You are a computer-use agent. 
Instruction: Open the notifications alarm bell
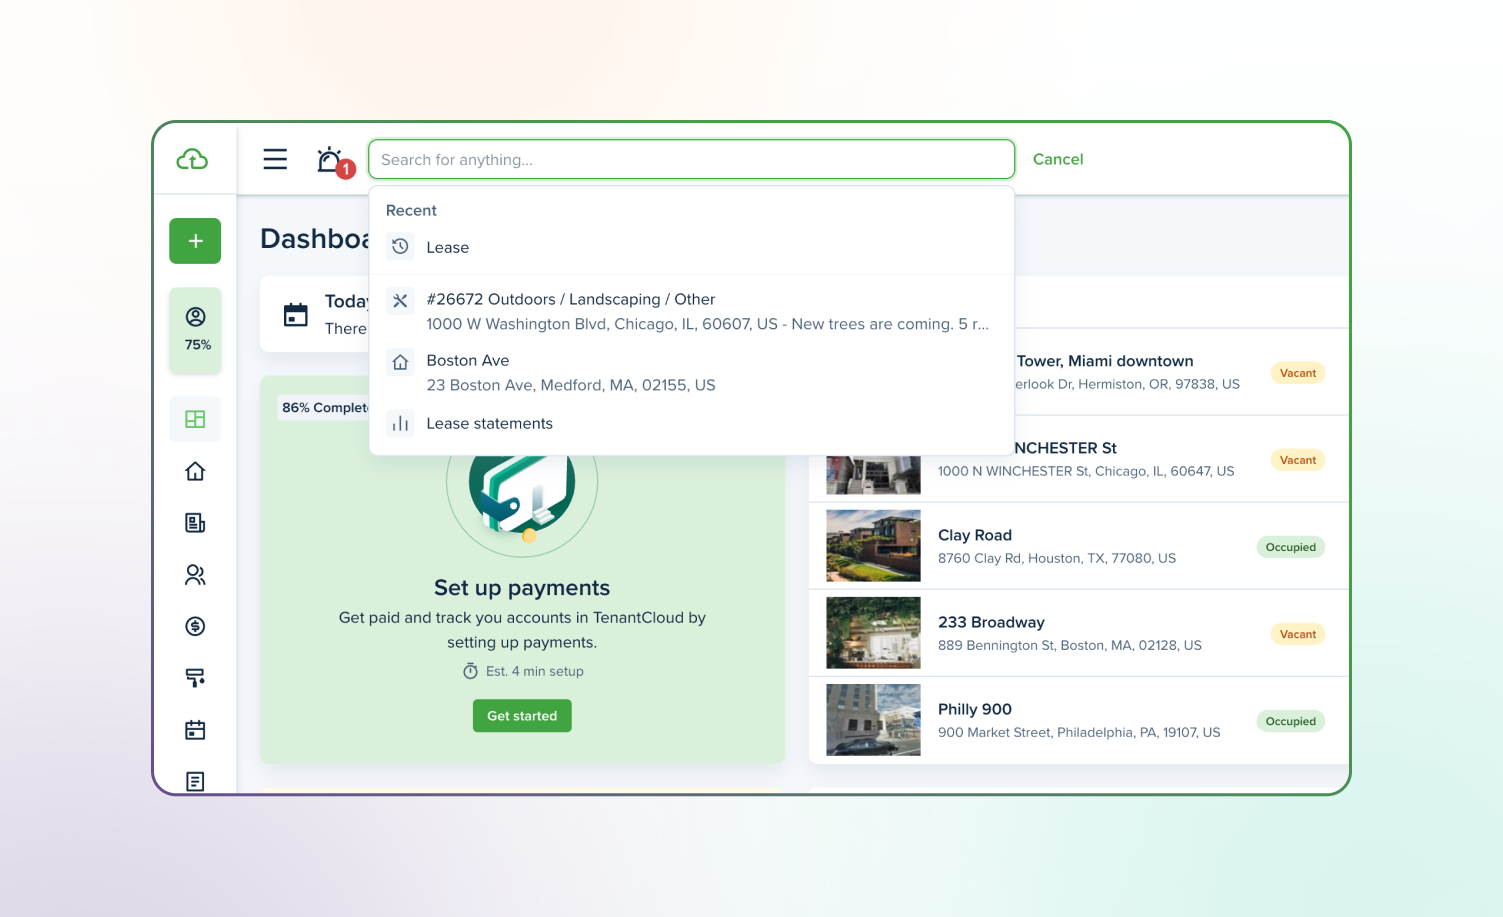click(x=334, y=161)
